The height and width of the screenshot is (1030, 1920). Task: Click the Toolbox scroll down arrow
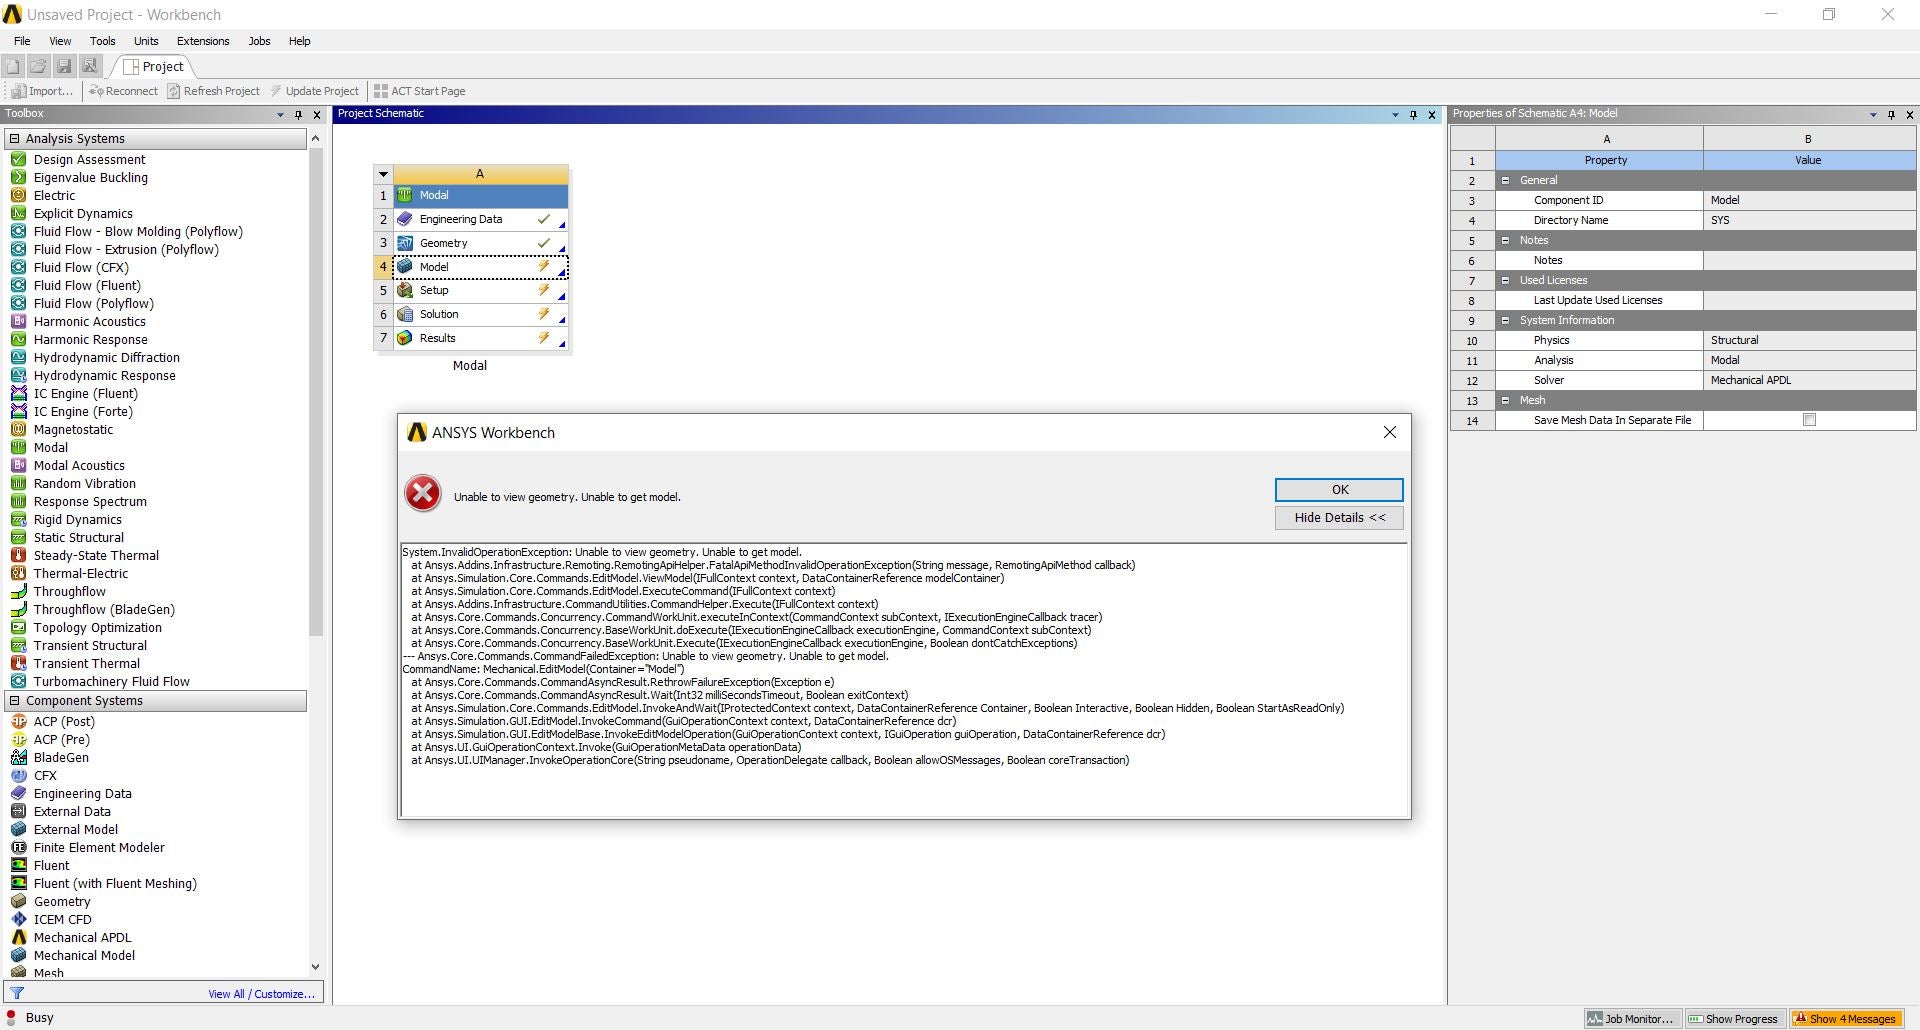tap(316, 967)
